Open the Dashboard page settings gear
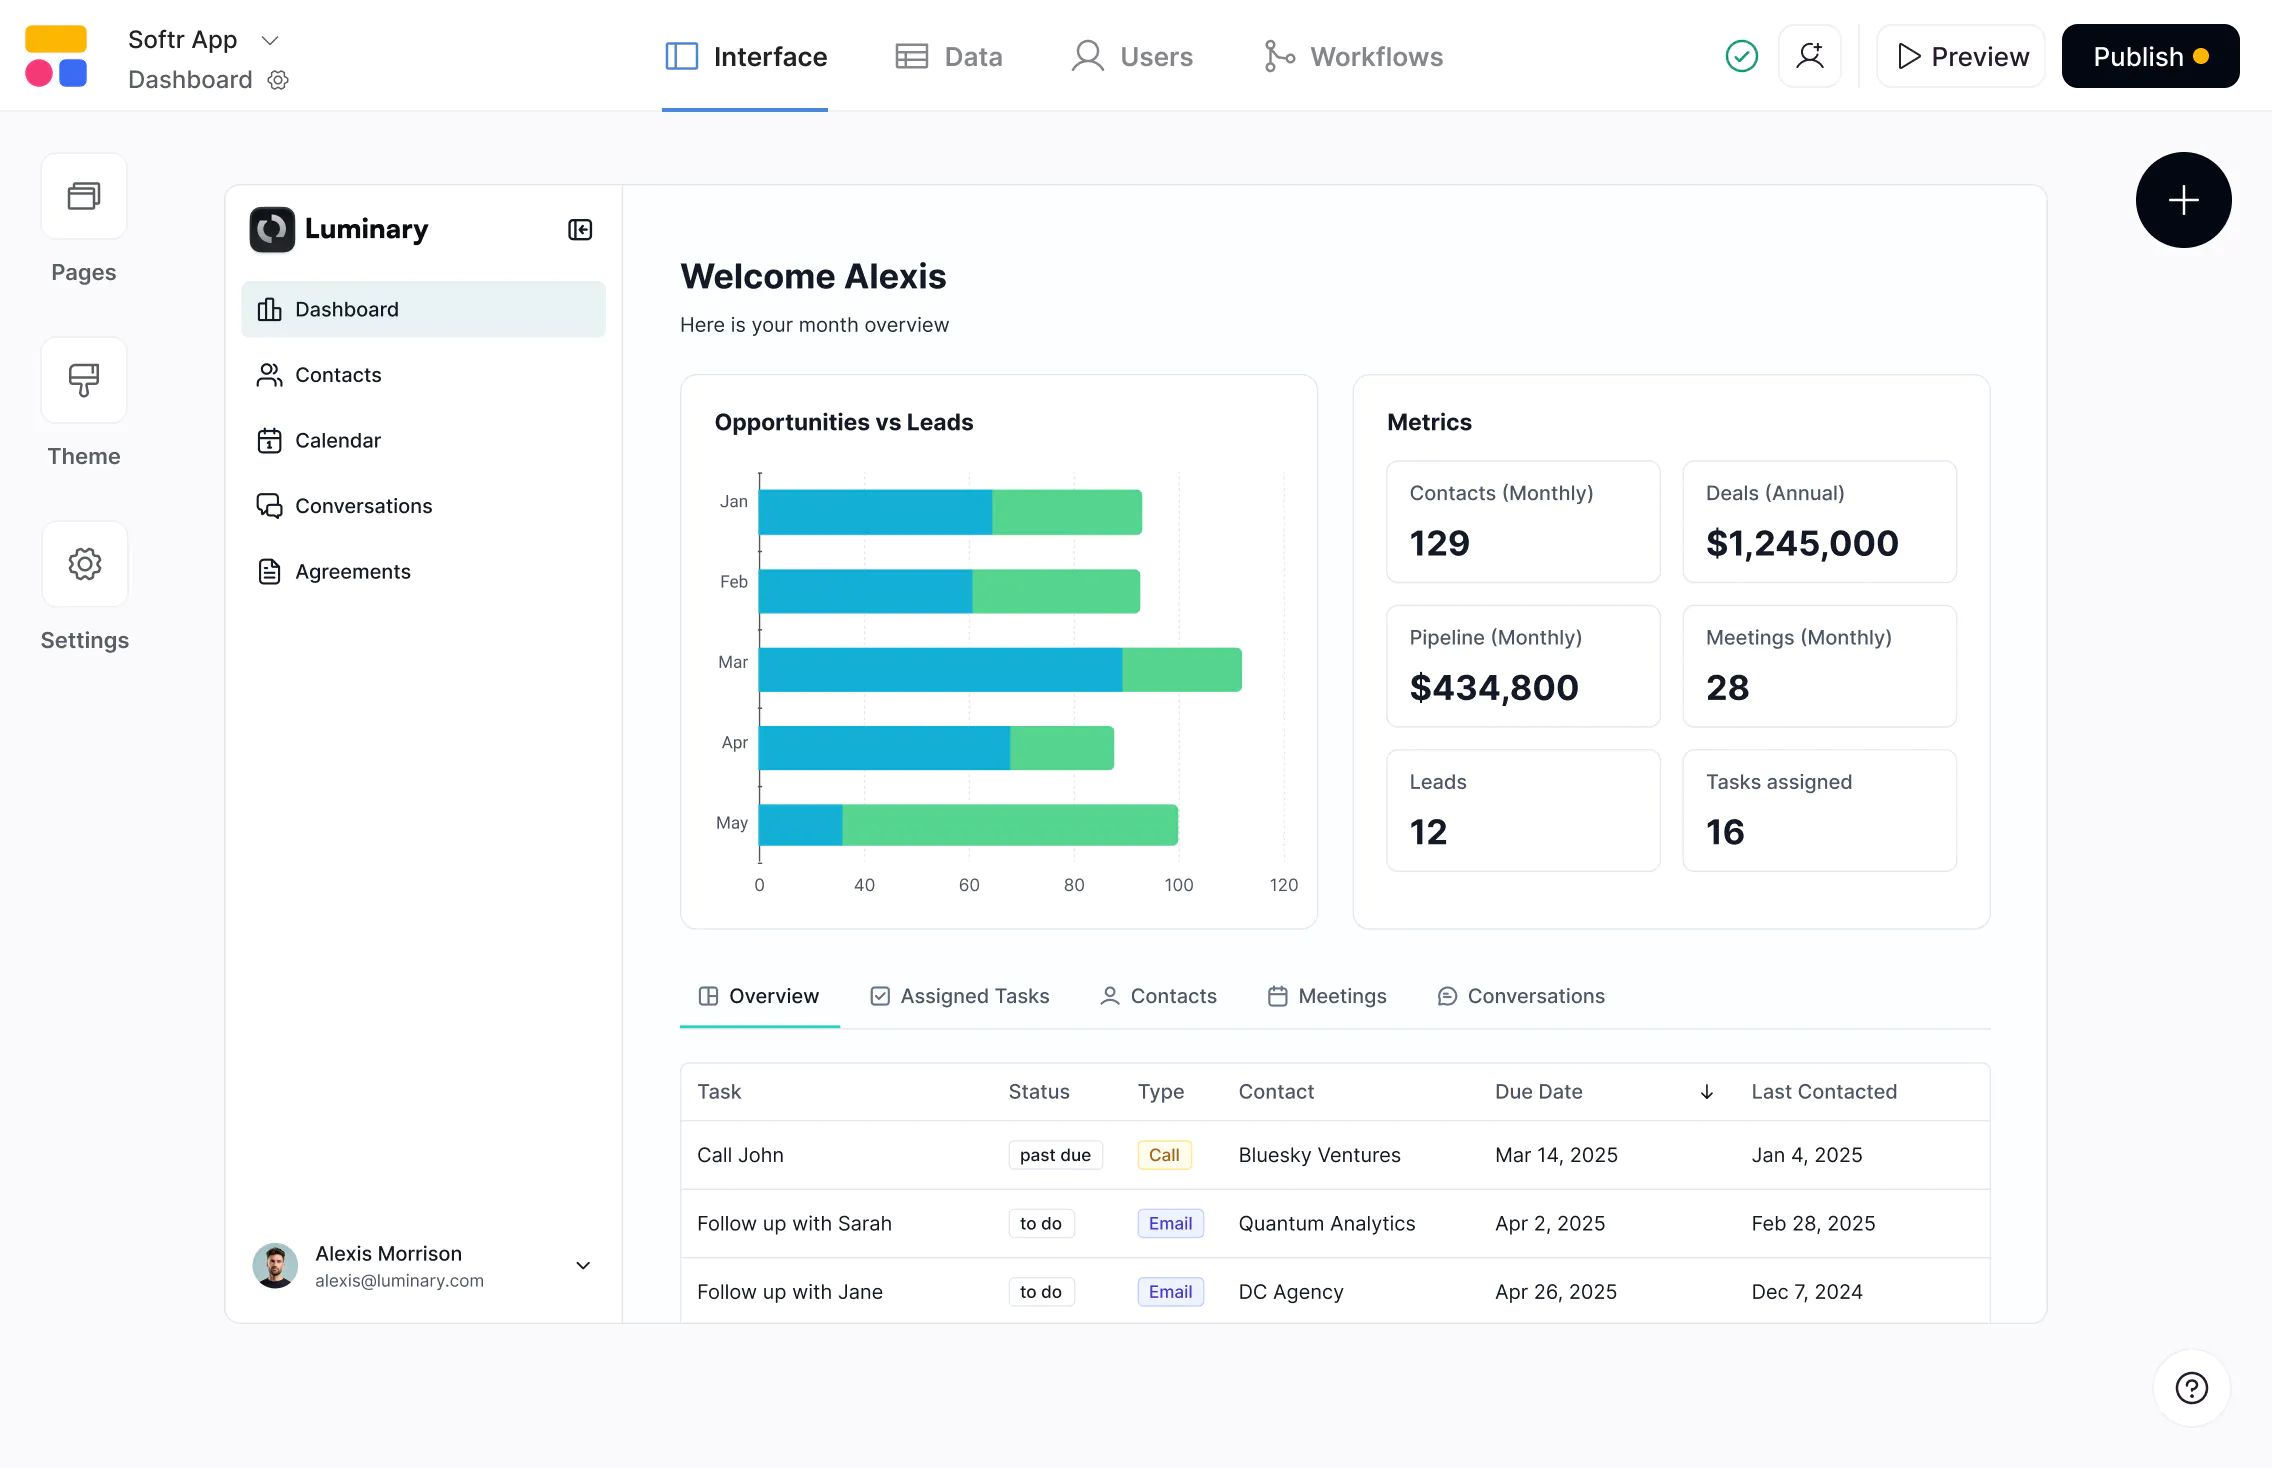This screenshot has width=2272, height=1468. (x=277, y=80)
